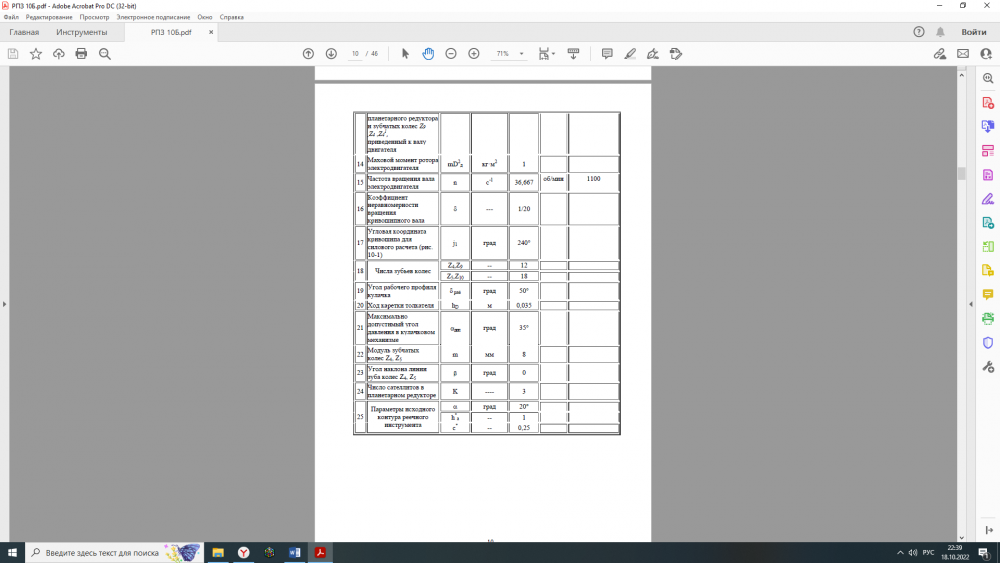Screen dimensions: 1000x563
Task: Expand the left navigation pane arrow
Action: pyautogui.click(x=4, y=304)
